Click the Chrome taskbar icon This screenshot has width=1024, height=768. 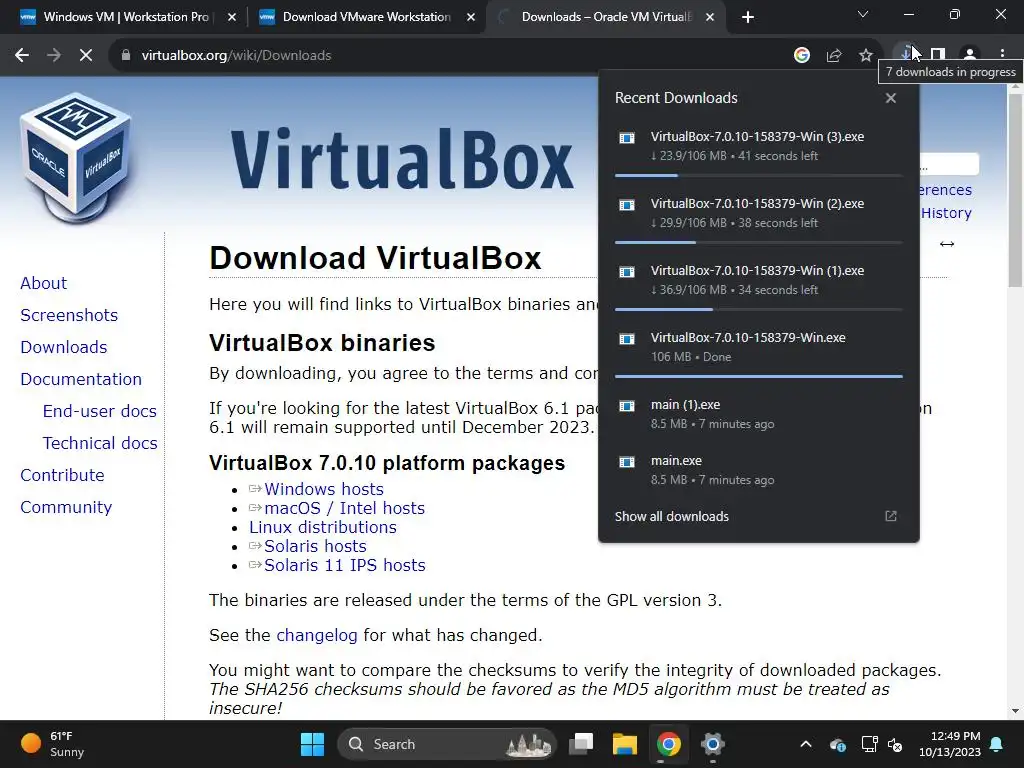(668, 744)
